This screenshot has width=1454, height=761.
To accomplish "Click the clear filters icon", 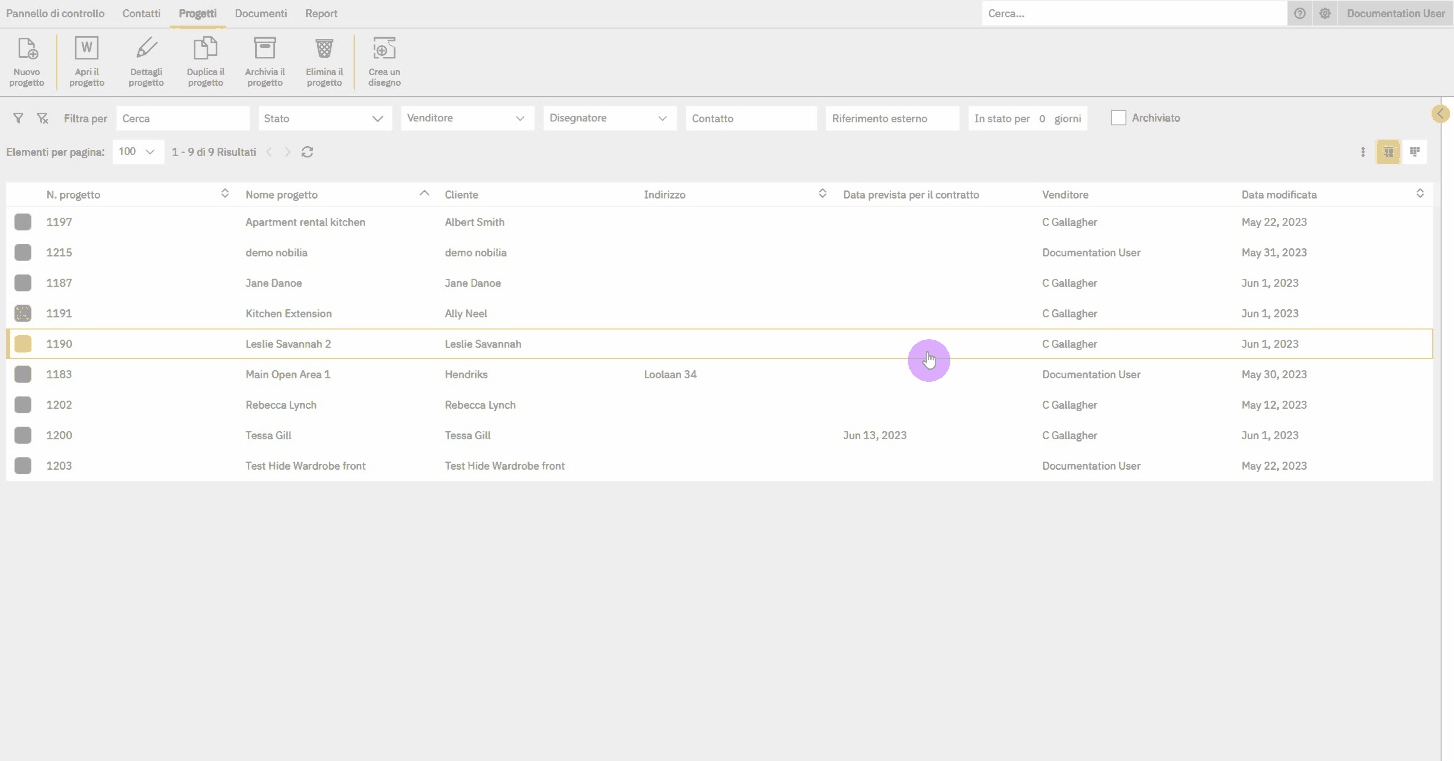I will [x=42, y=117].
